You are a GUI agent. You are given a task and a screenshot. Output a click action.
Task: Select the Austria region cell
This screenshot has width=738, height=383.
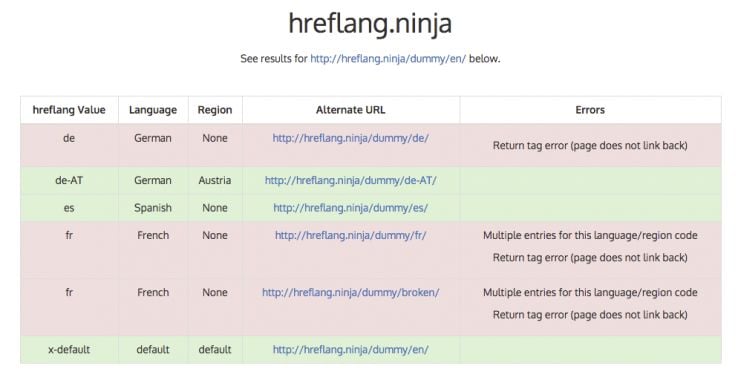click(x=215, y=180)
